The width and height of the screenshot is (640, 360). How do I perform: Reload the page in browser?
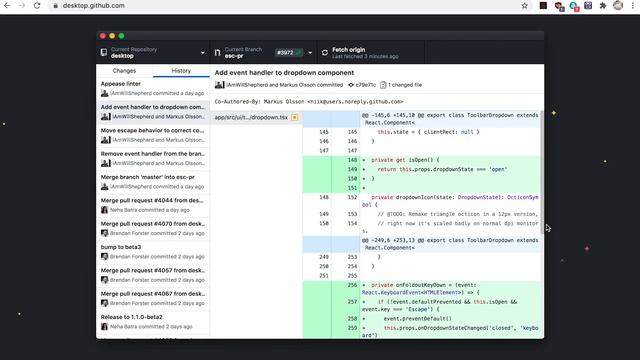click(x=37, y=6)
